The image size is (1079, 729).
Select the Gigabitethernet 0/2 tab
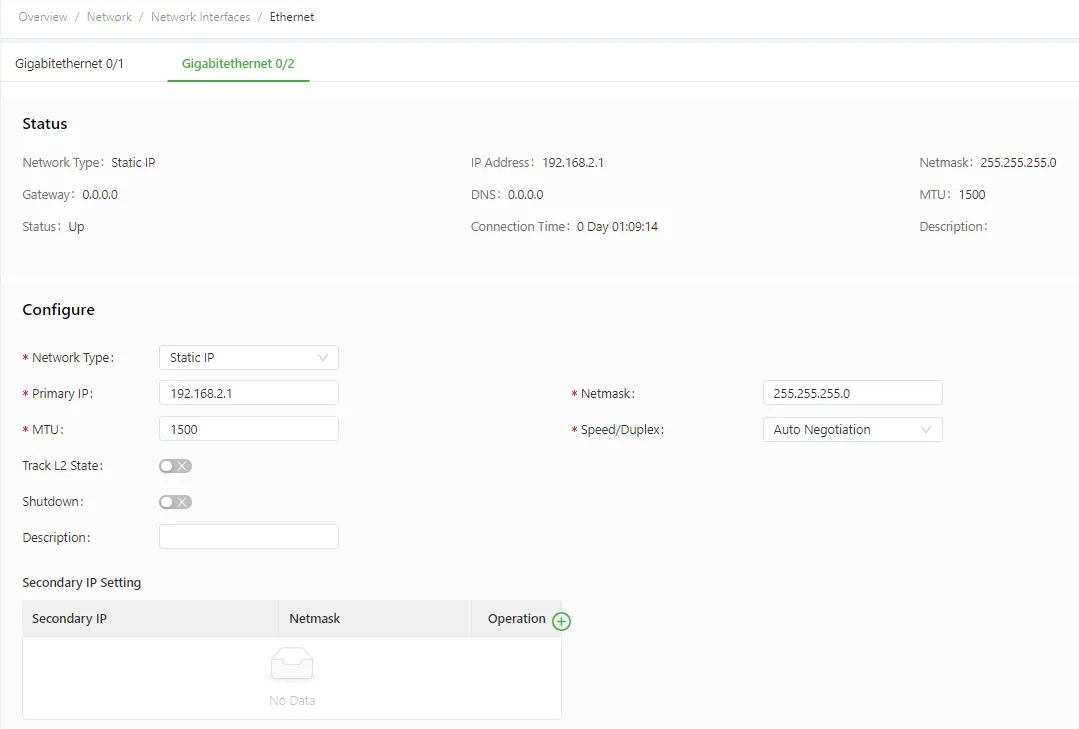pos(238,63)
